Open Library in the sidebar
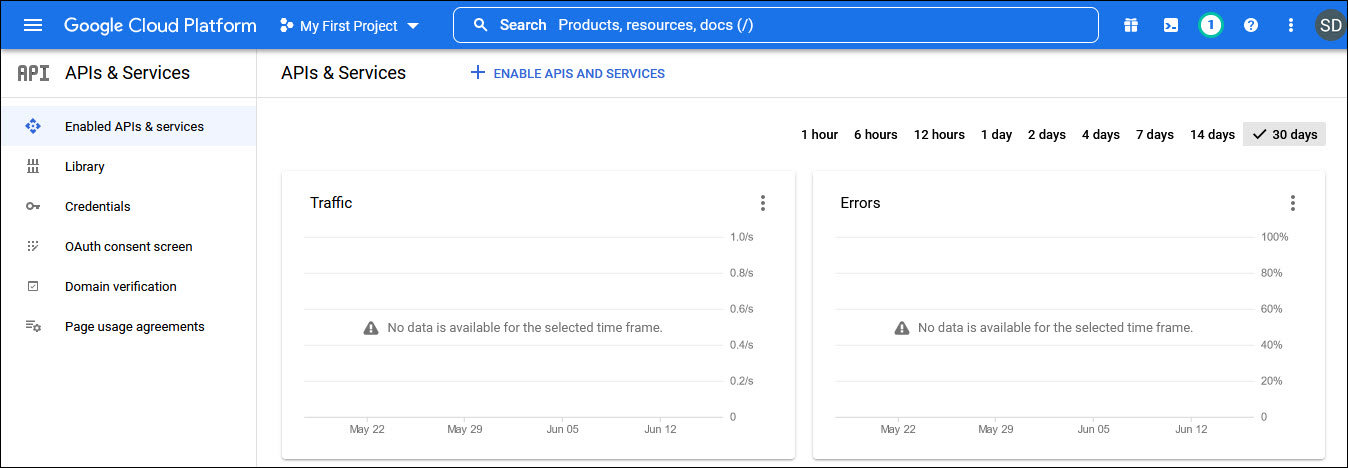This screenshot has width=1348, height=468. 85,166
